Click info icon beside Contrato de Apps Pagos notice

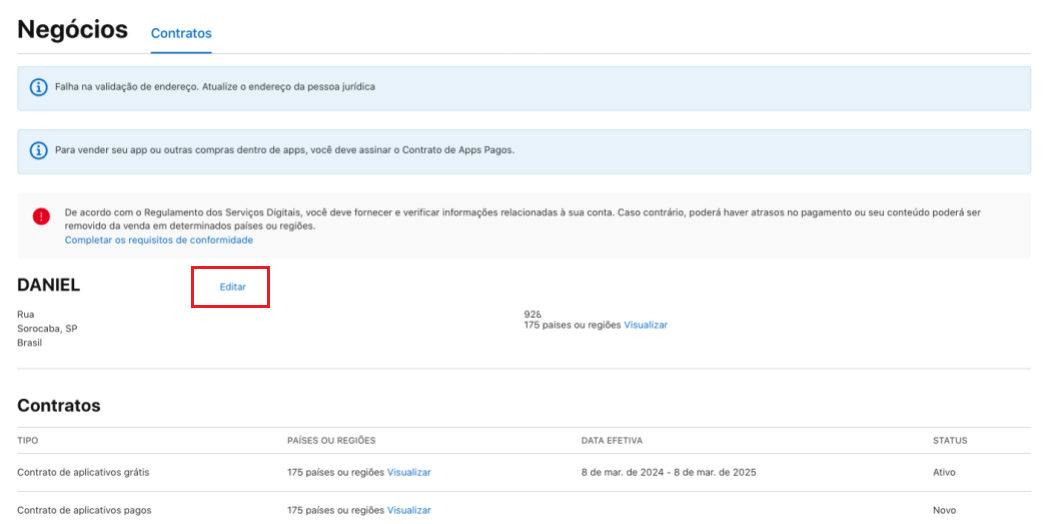click(x=39, y=150)
